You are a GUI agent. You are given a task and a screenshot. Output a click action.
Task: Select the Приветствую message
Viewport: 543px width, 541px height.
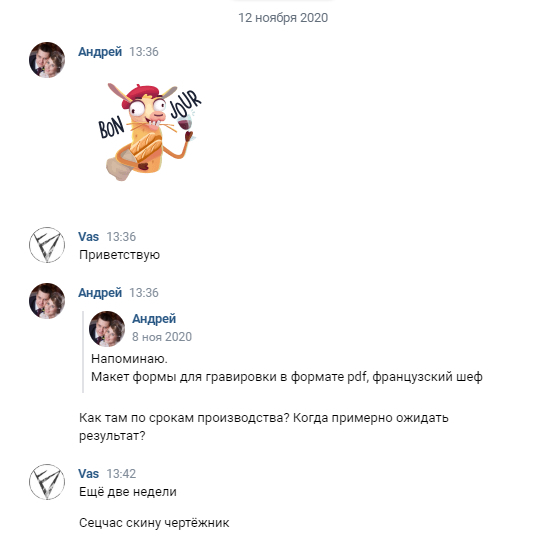tap(119, 255)
